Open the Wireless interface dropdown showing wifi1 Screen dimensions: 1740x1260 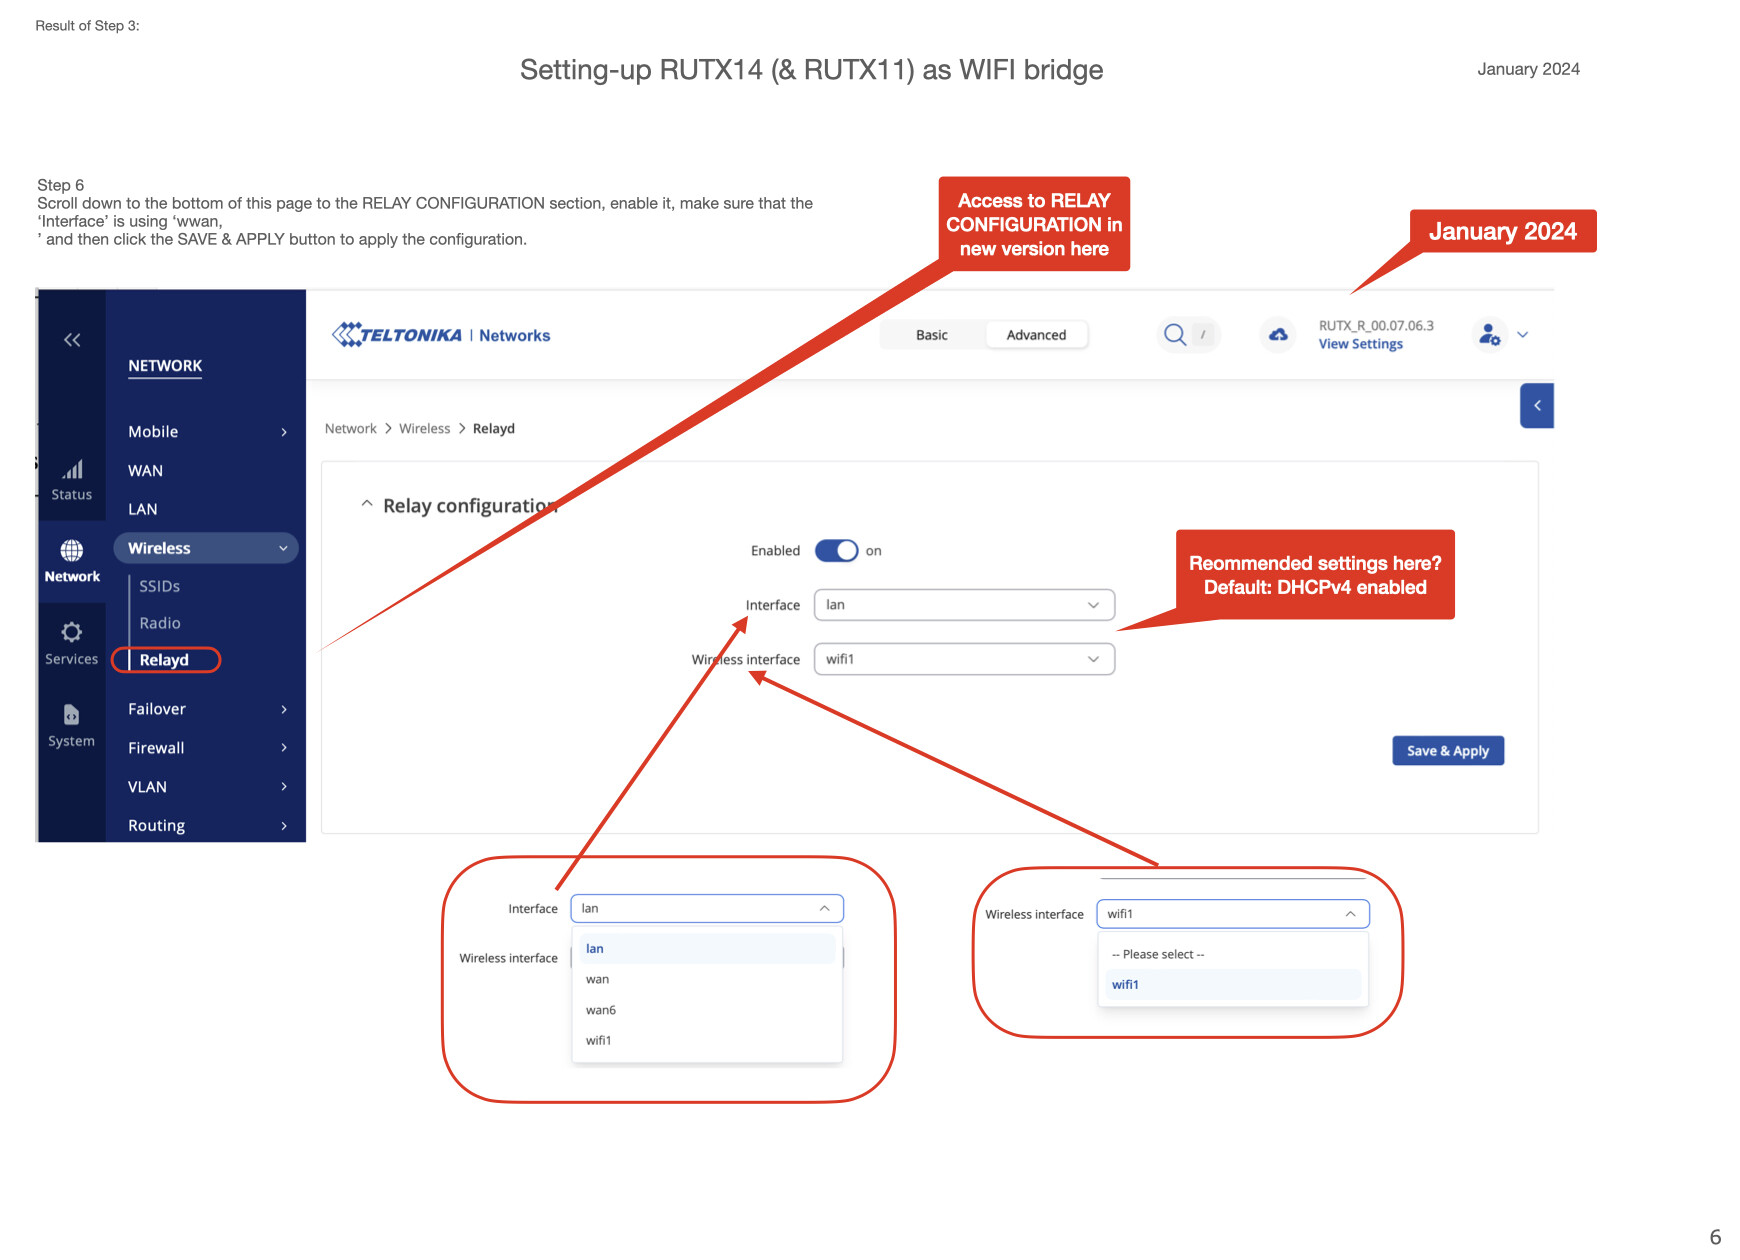tap(964, 659)
